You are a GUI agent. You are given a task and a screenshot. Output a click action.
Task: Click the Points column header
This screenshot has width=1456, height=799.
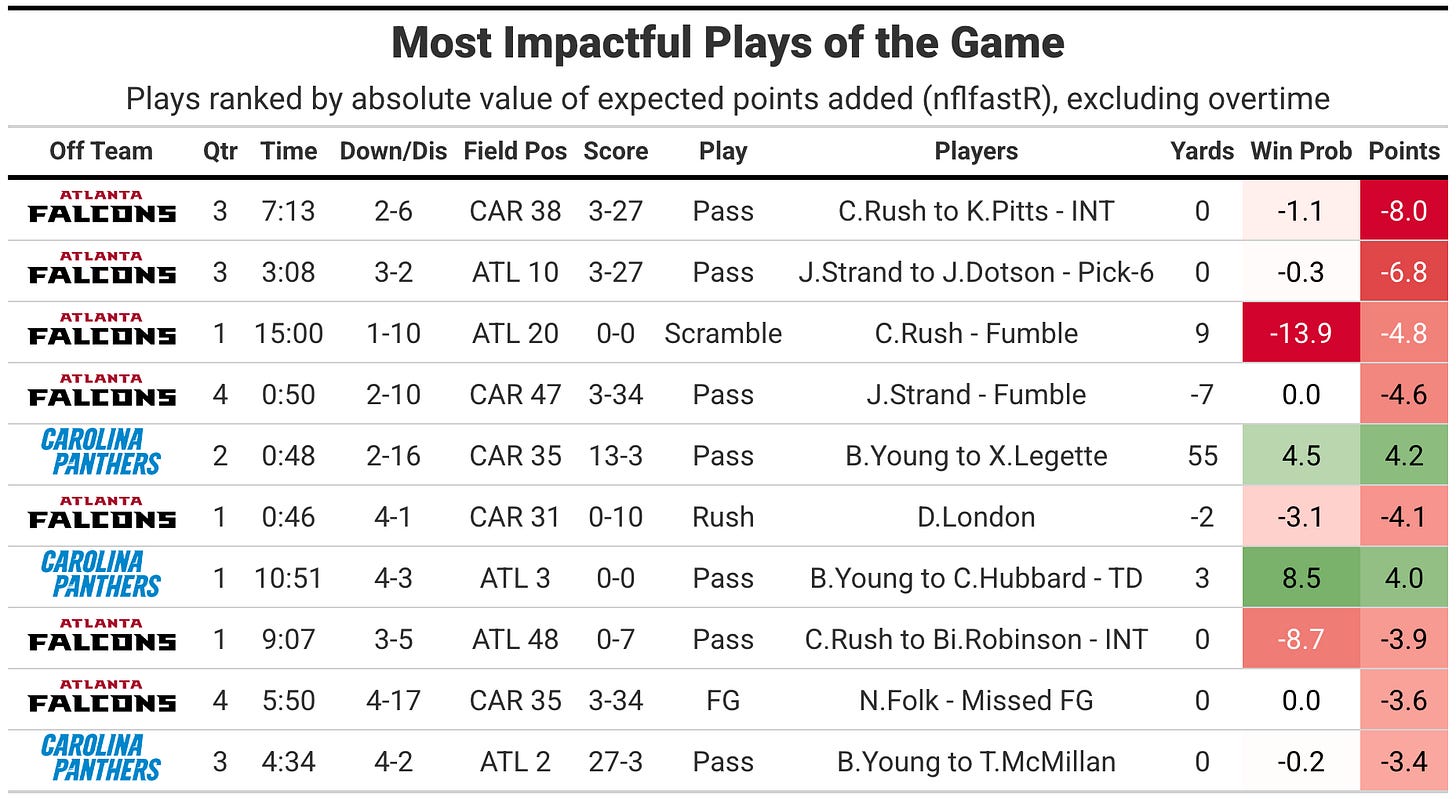click(x=1404, y=151)
